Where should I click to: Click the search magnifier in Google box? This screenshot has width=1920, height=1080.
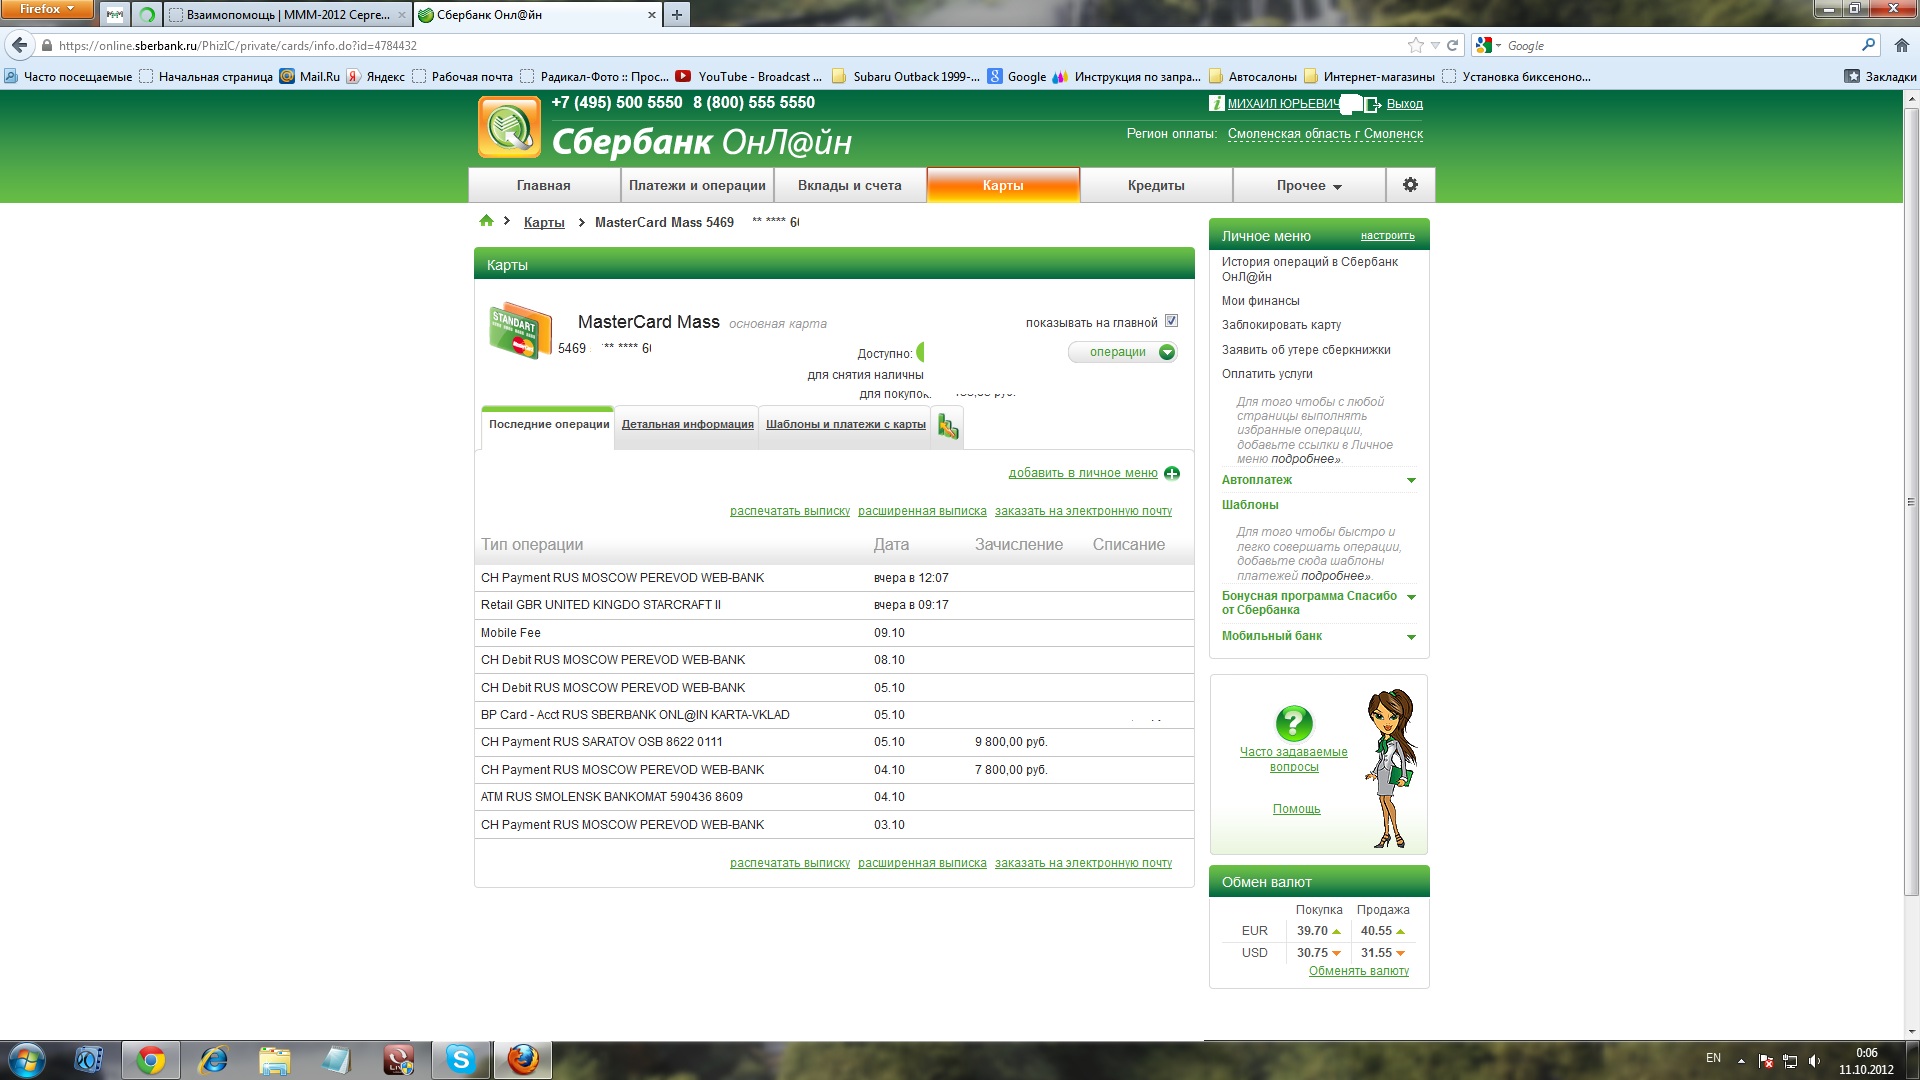[x=1868, y=45]
